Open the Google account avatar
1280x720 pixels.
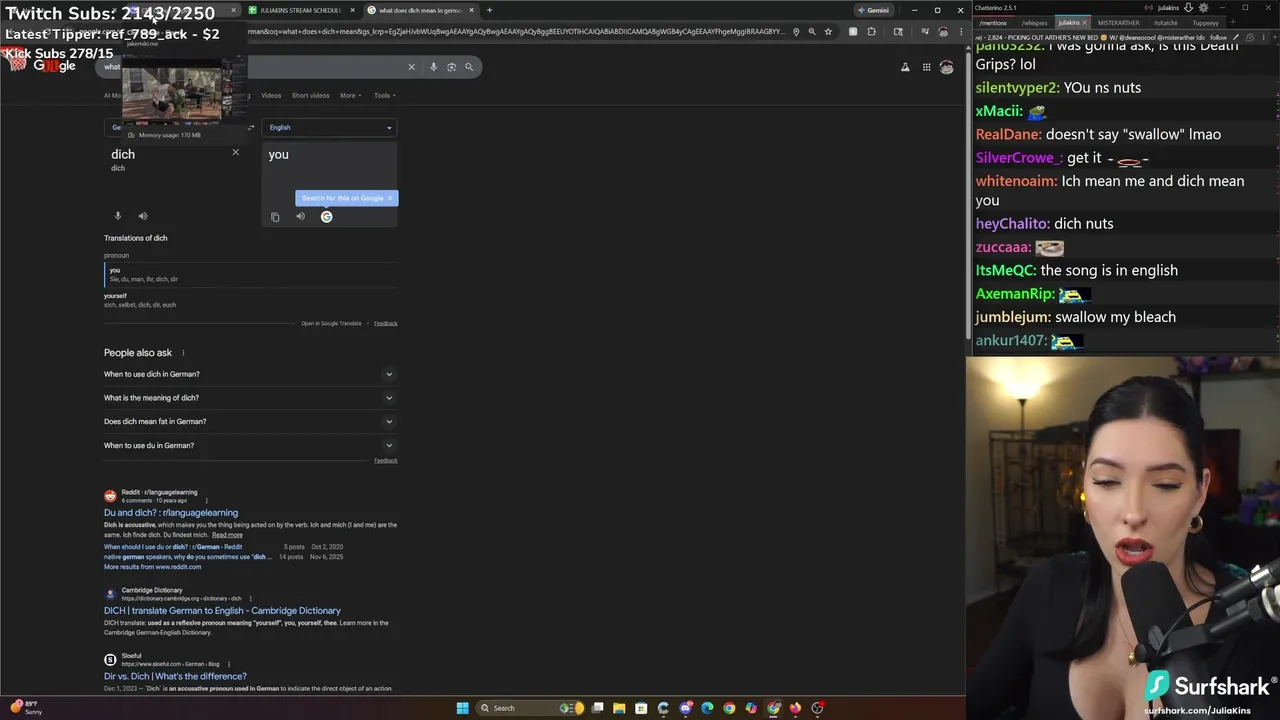pyautogui.click(x=946, y=67)
